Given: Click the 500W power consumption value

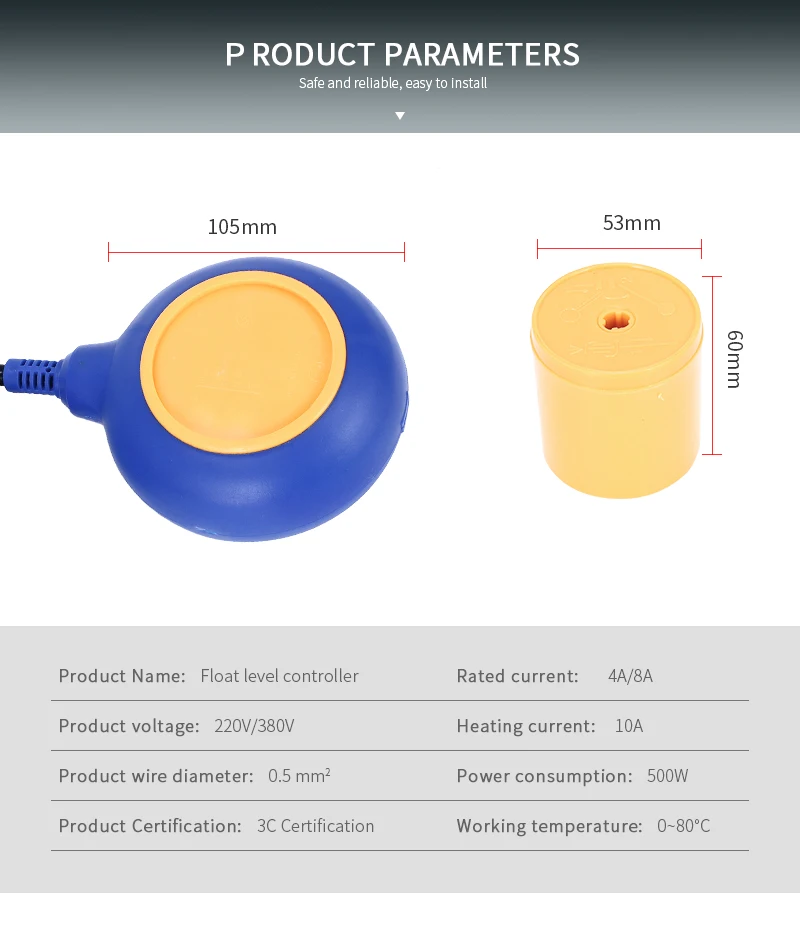Looking at the screenshot, I should (x=667, y=776).
